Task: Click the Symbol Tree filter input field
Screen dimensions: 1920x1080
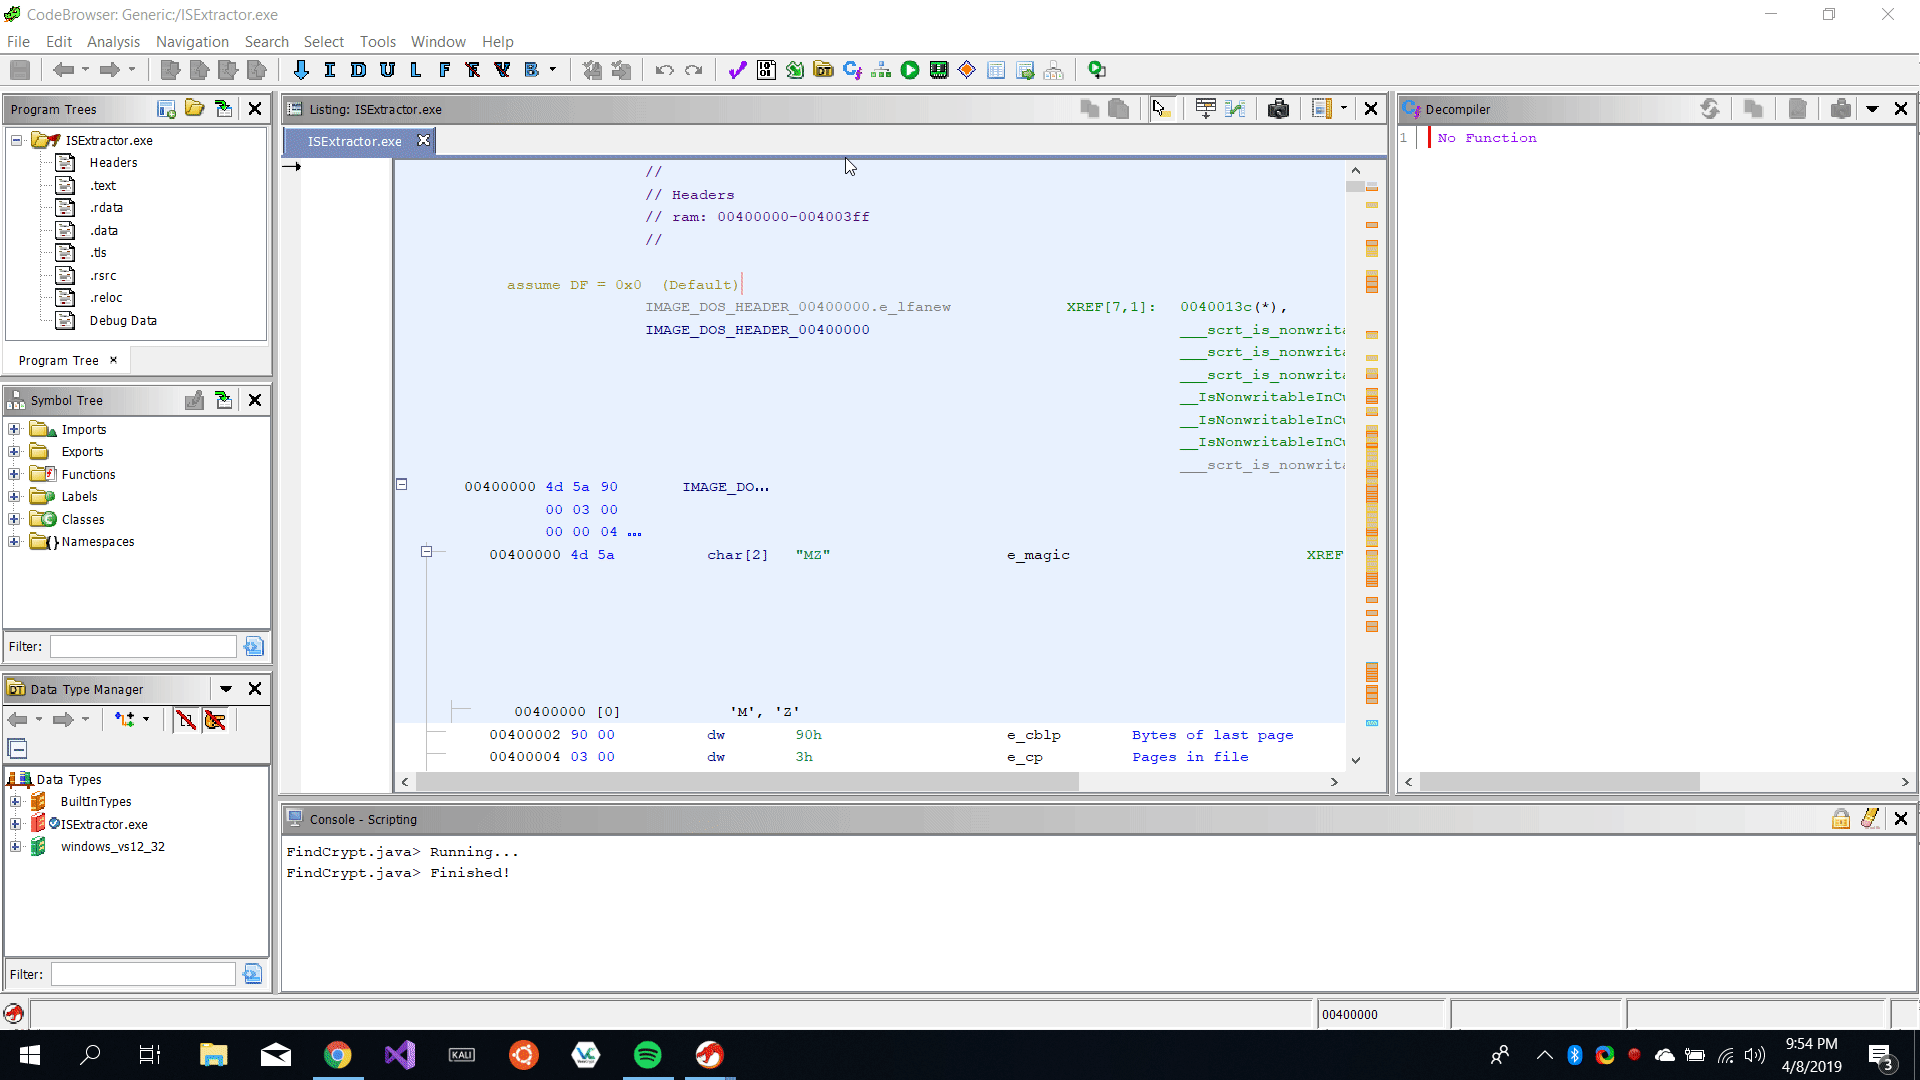Action: click(144, 646)
